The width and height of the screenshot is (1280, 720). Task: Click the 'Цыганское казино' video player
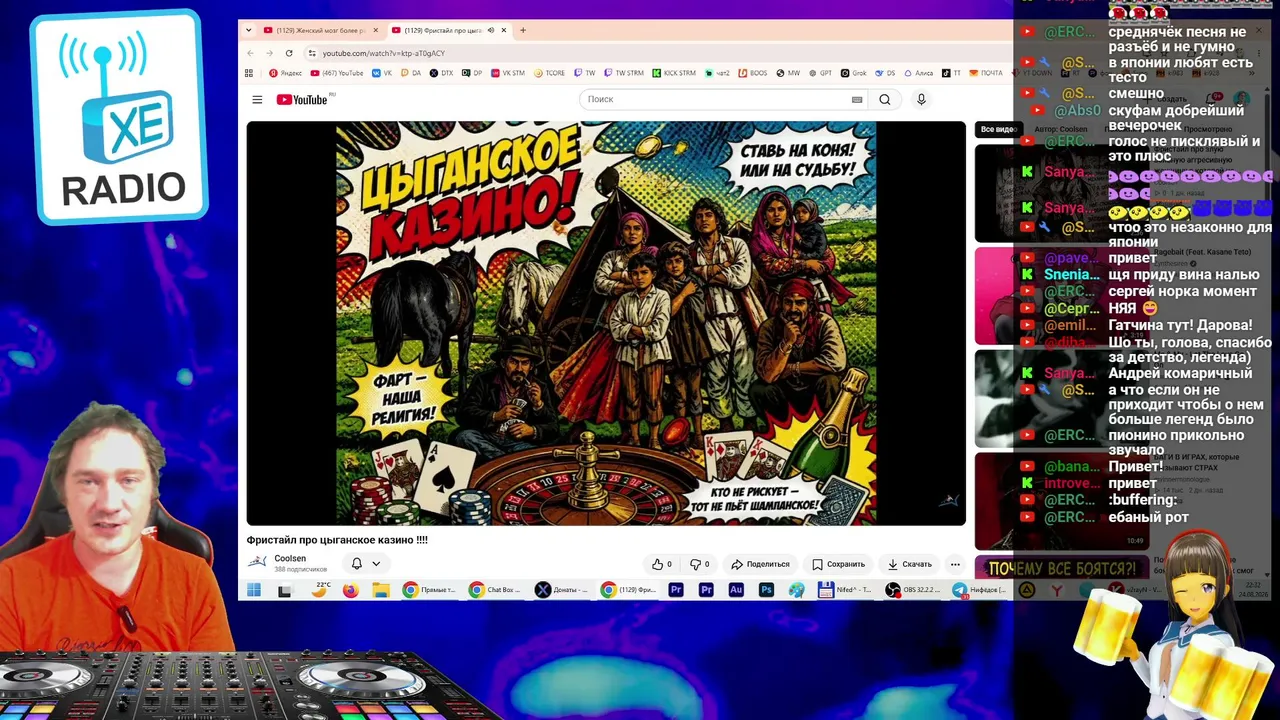coord(606,323)
